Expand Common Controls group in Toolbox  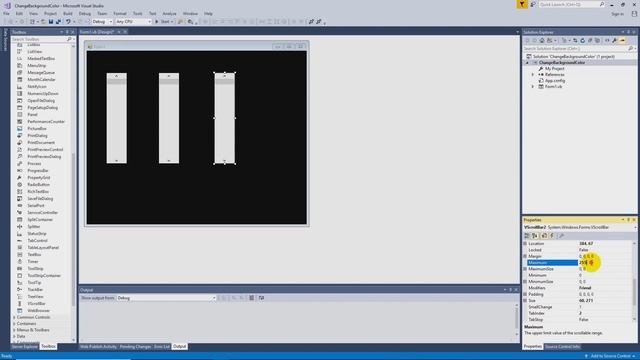(14, 317)
